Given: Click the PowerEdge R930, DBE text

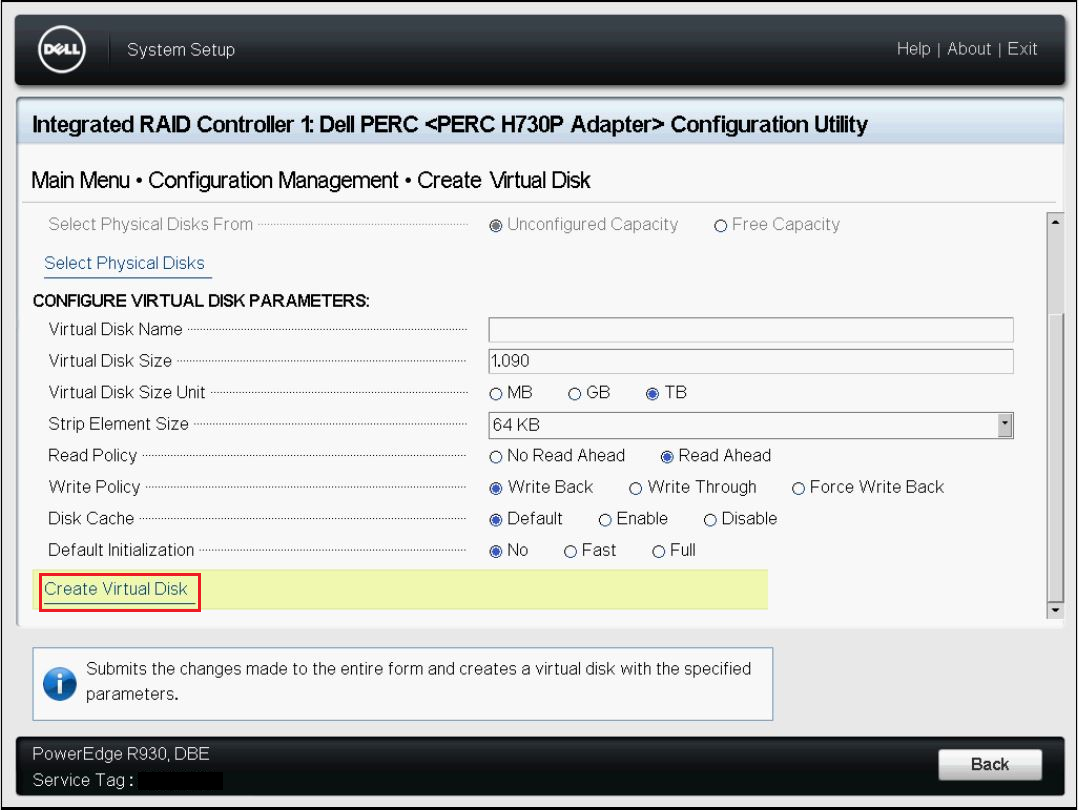Looking at the screenshot, I should 121,754.
